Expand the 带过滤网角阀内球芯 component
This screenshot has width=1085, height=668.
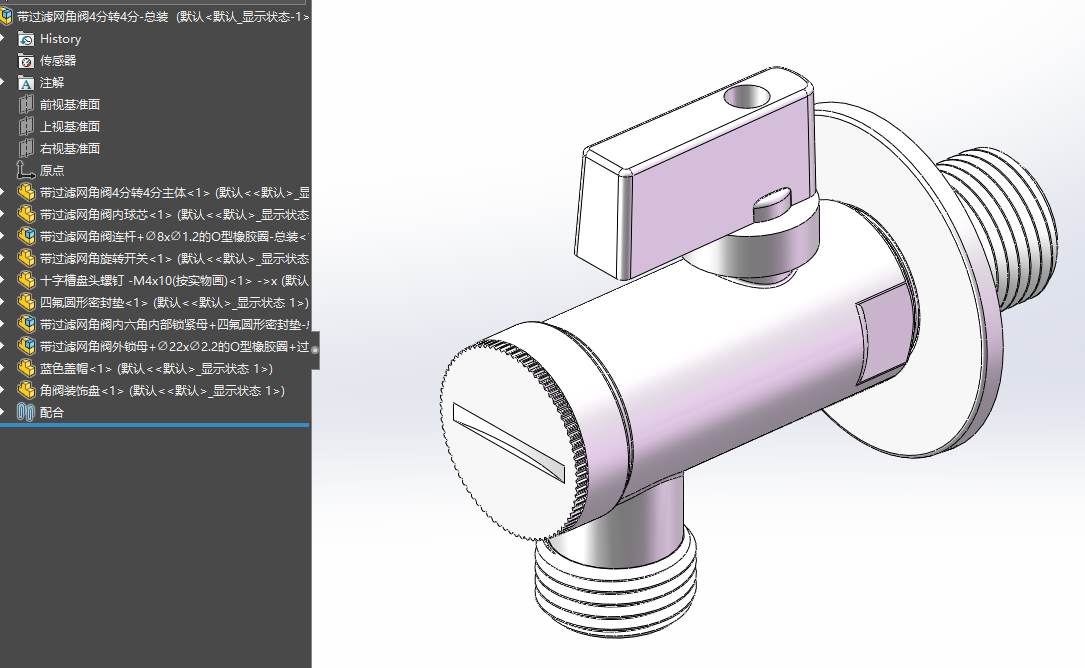[3, 215]
